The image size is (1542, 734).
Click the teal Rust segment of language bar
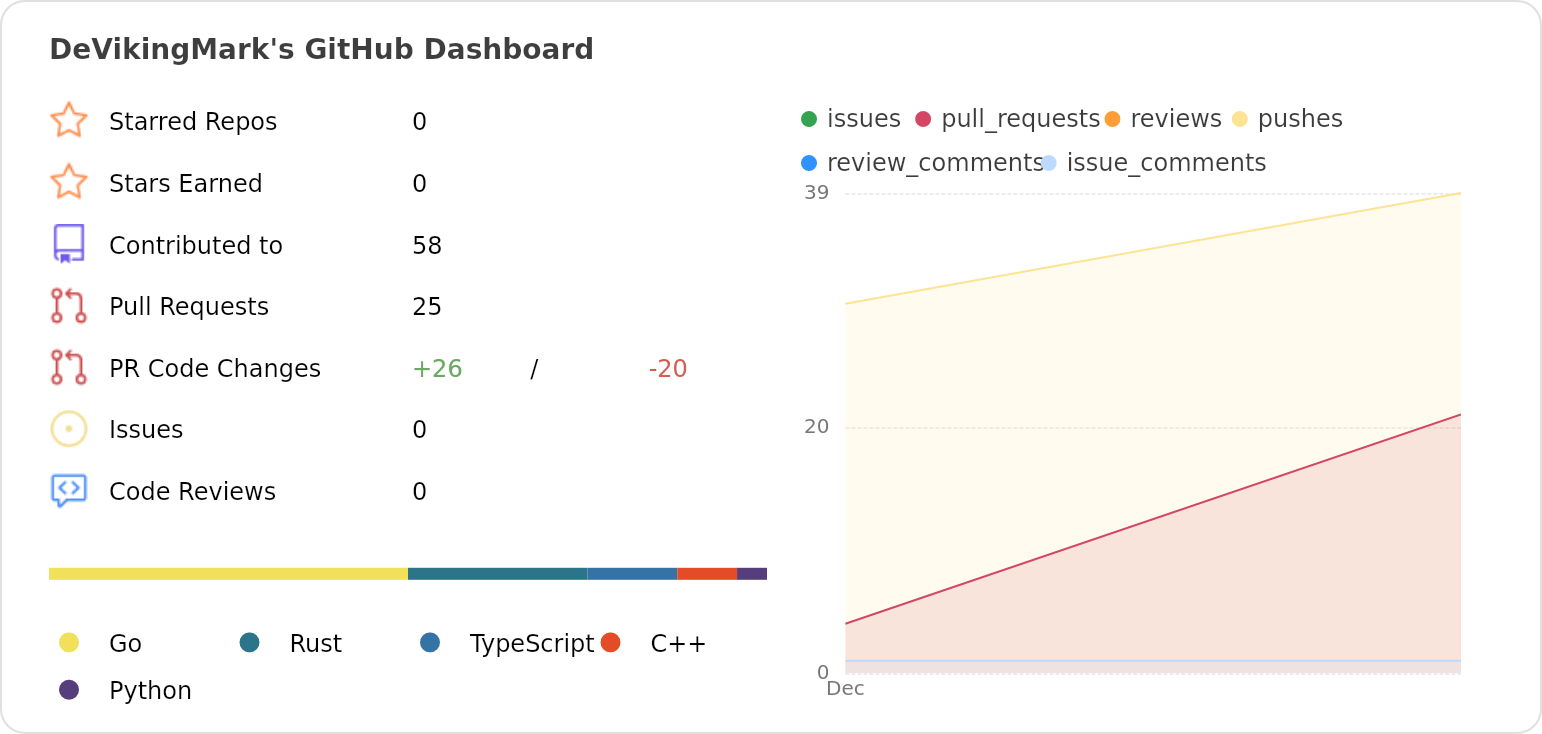(x=497, y=574)
